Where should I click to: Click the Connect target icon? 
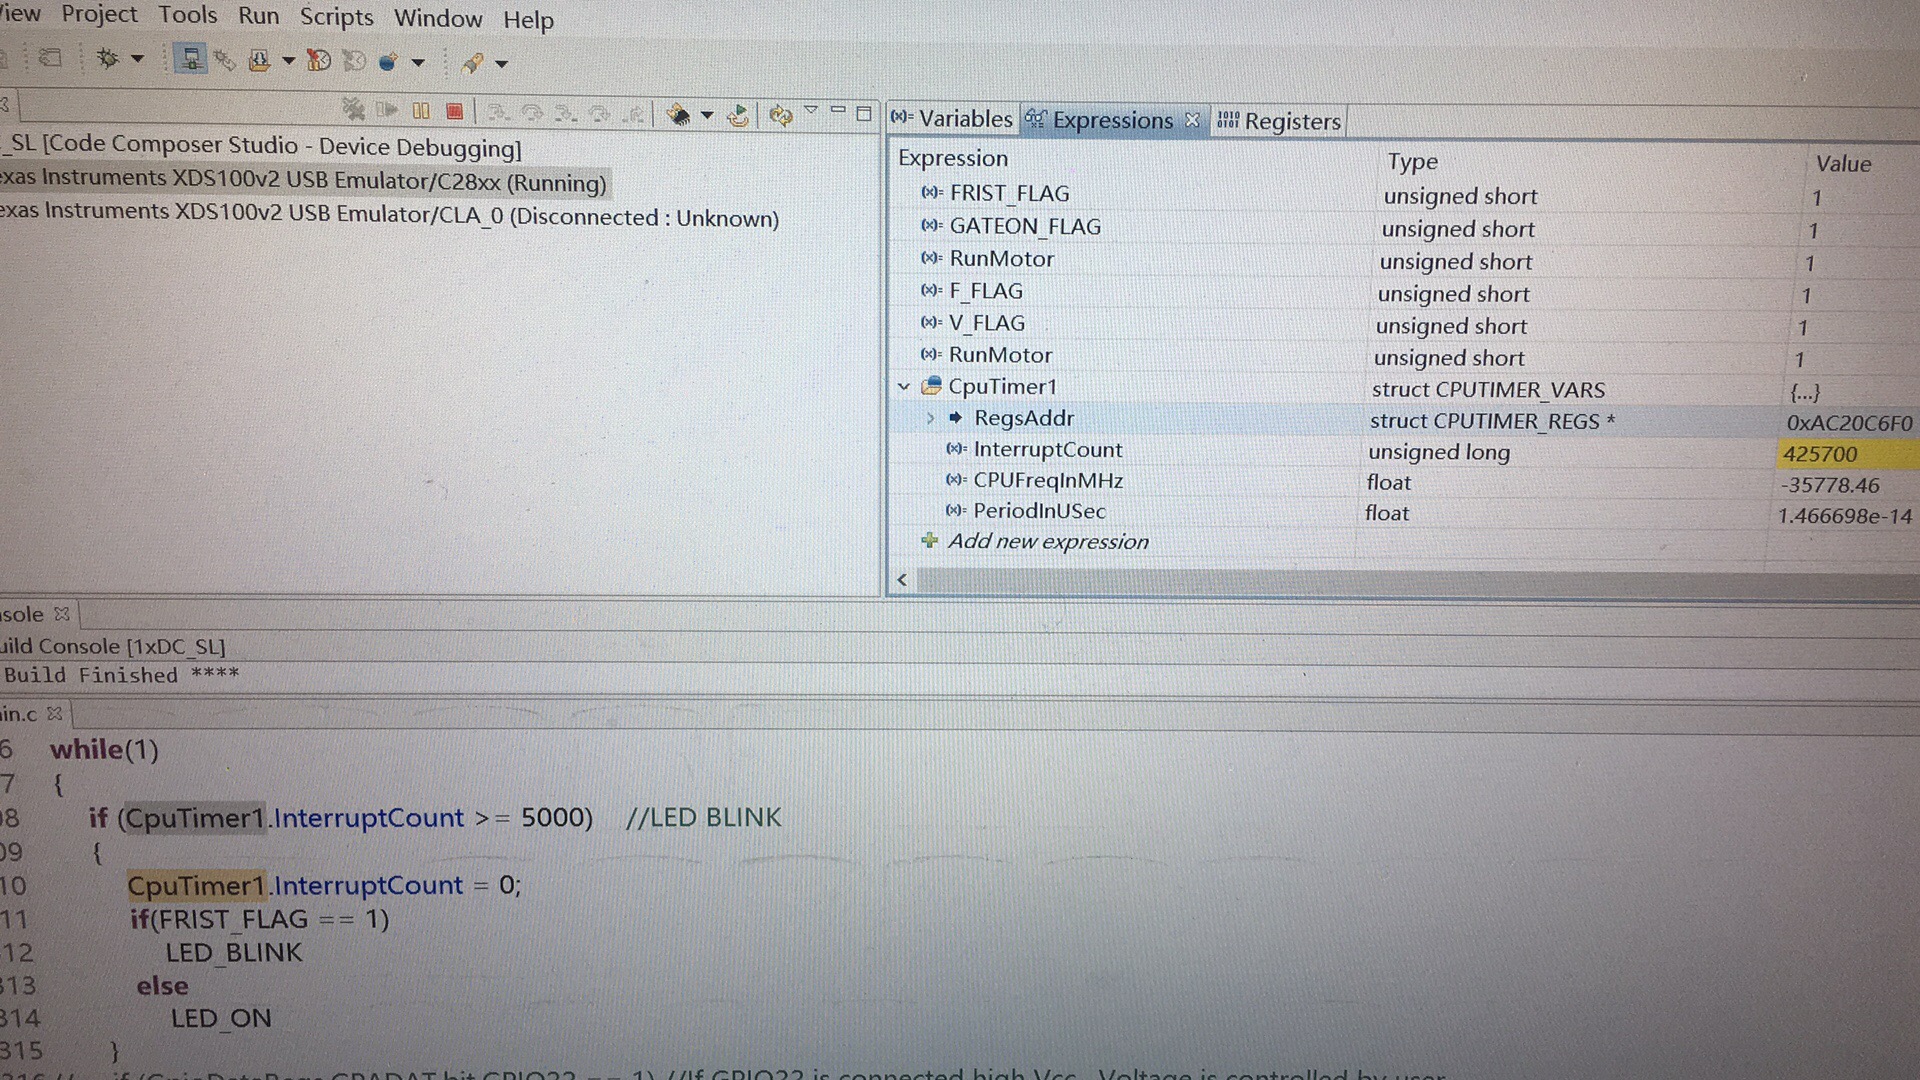point(190,59)
